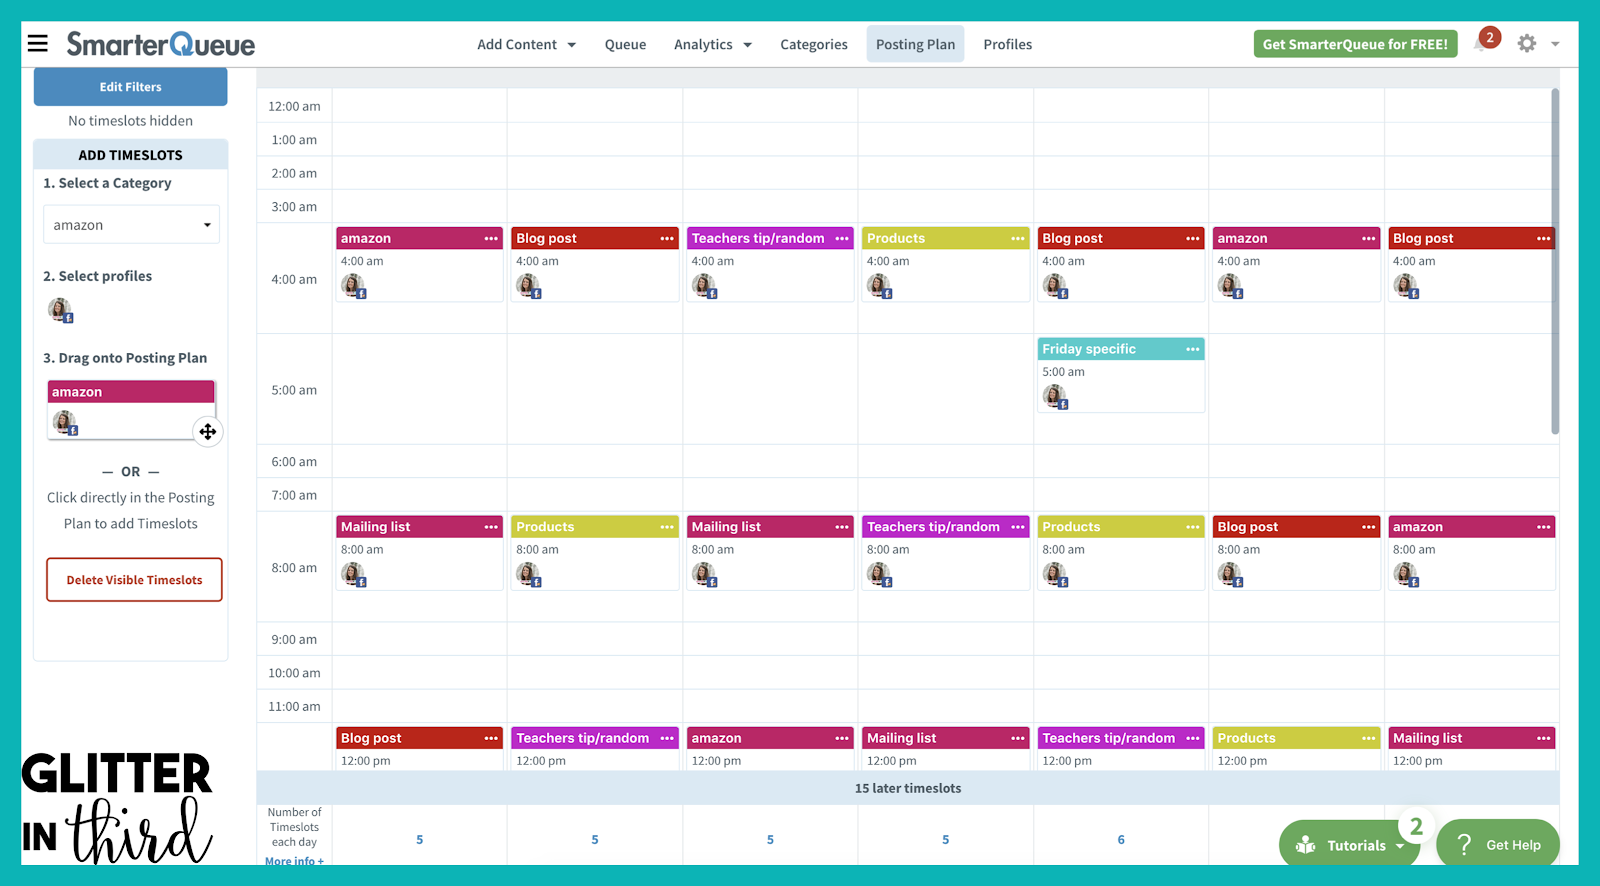The height and width of the screenshot is (886, 1600).
Task: Click the 12:00 am time label
Action: (294, 106)
